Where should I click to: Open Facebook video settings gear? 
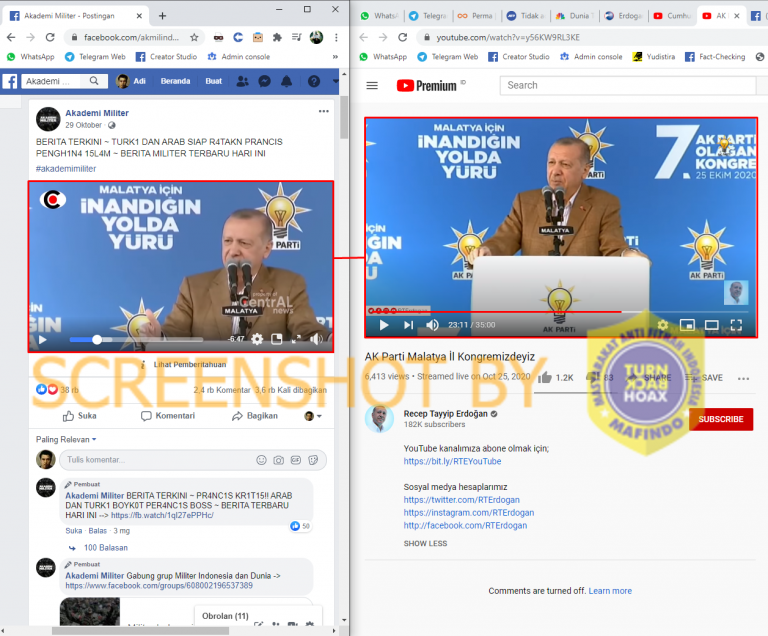(x=257, y=339)
